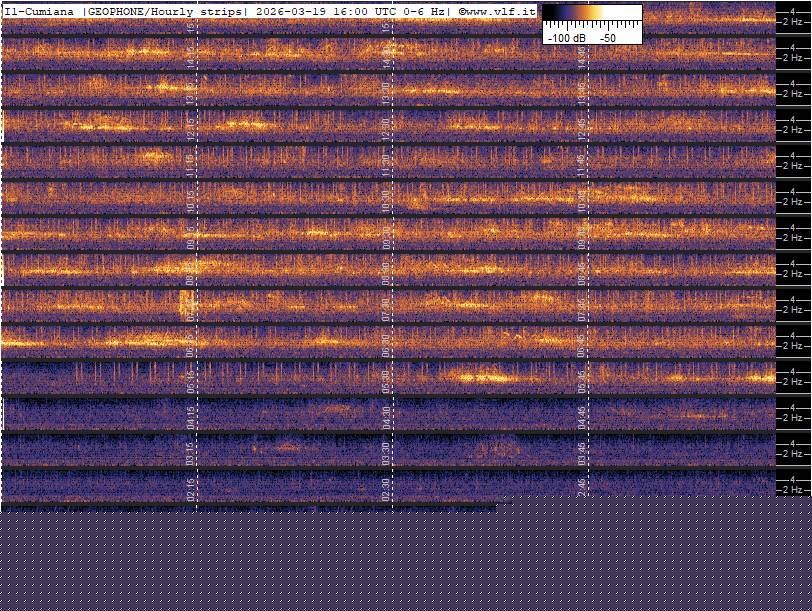Click the 12:30 time marker
Viewport: 812px width, 611px height.
pos(386,128)
